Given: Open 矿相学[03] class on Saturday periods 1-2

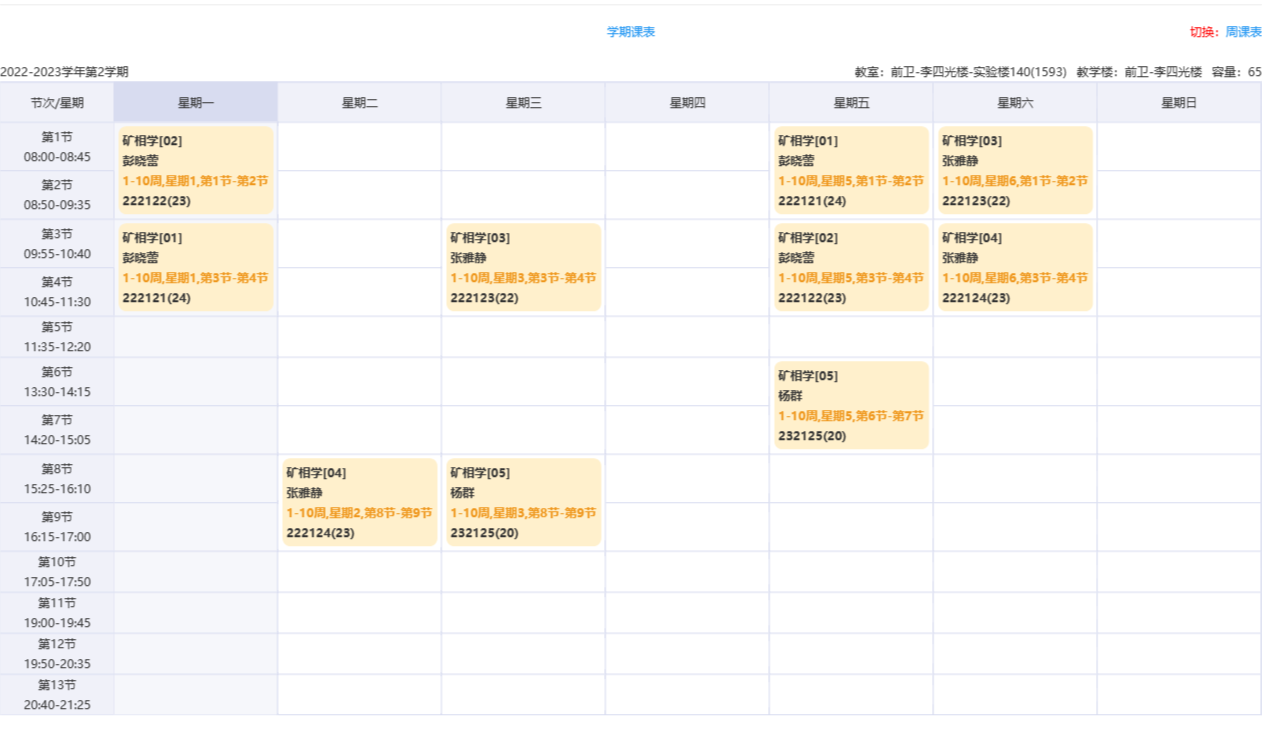Looking at the screenshot, I should (1015, 170).
